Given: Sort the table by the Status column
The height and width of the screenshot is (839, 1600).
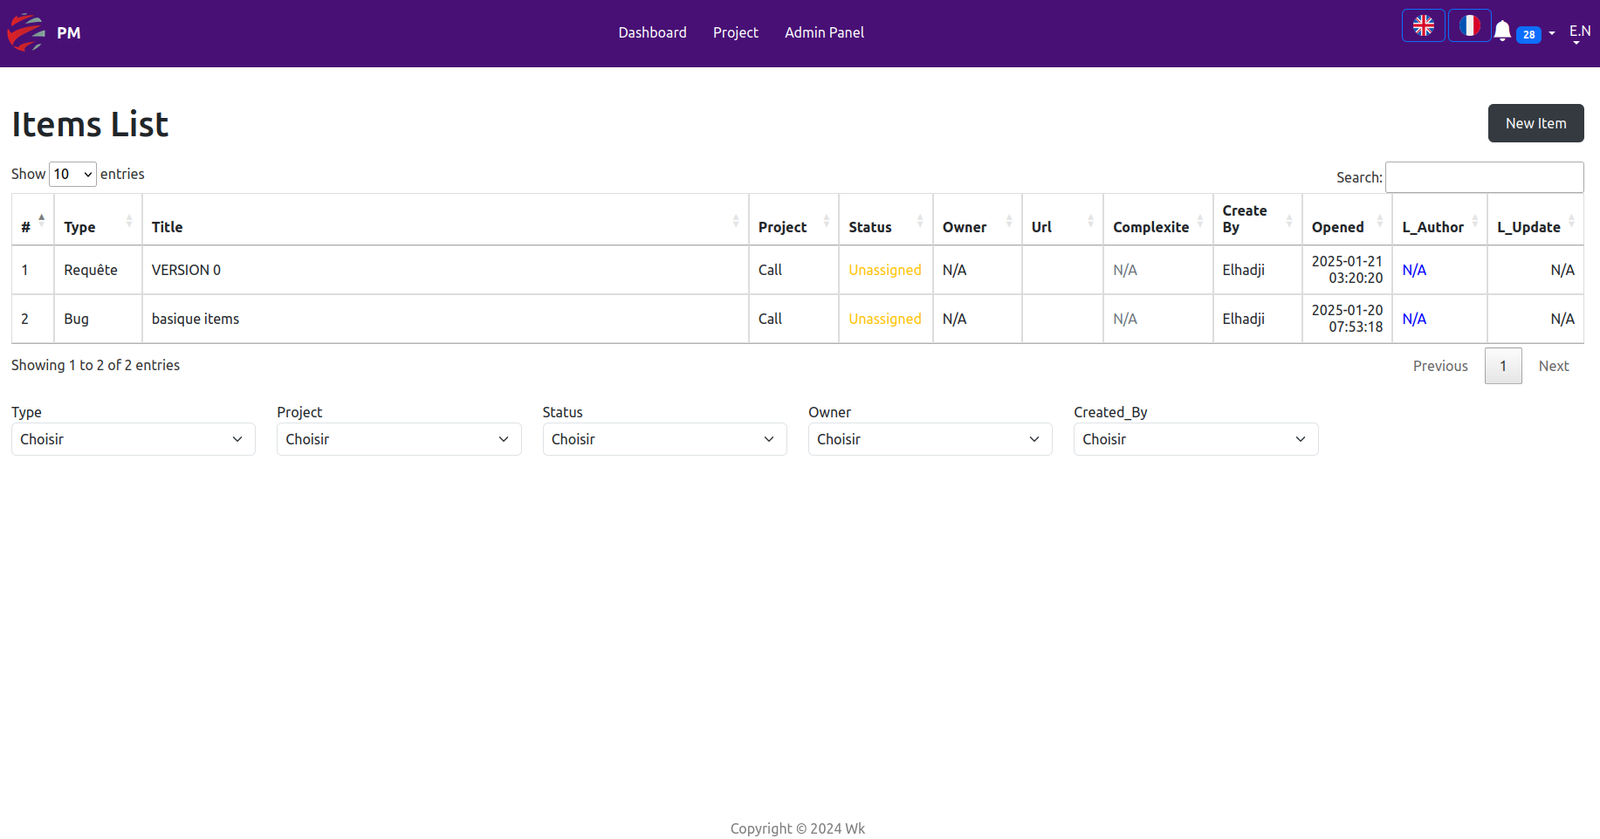Looking at the screenshot, I should pos(884,227).
